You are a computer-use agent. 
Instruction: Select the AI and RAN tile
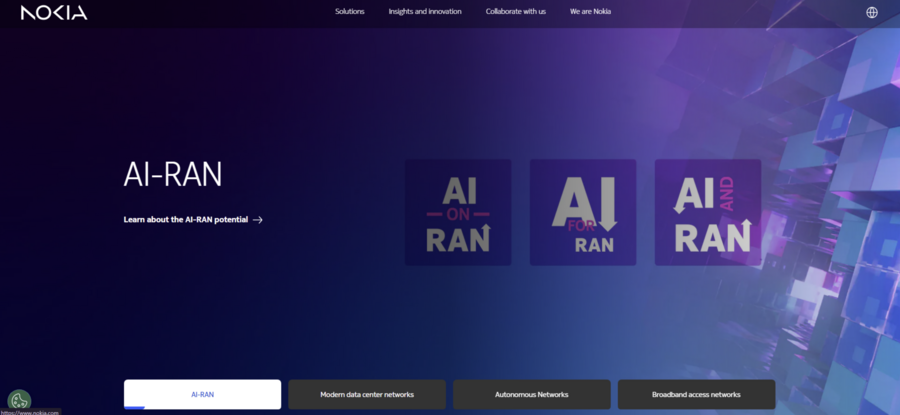[708, 212]
